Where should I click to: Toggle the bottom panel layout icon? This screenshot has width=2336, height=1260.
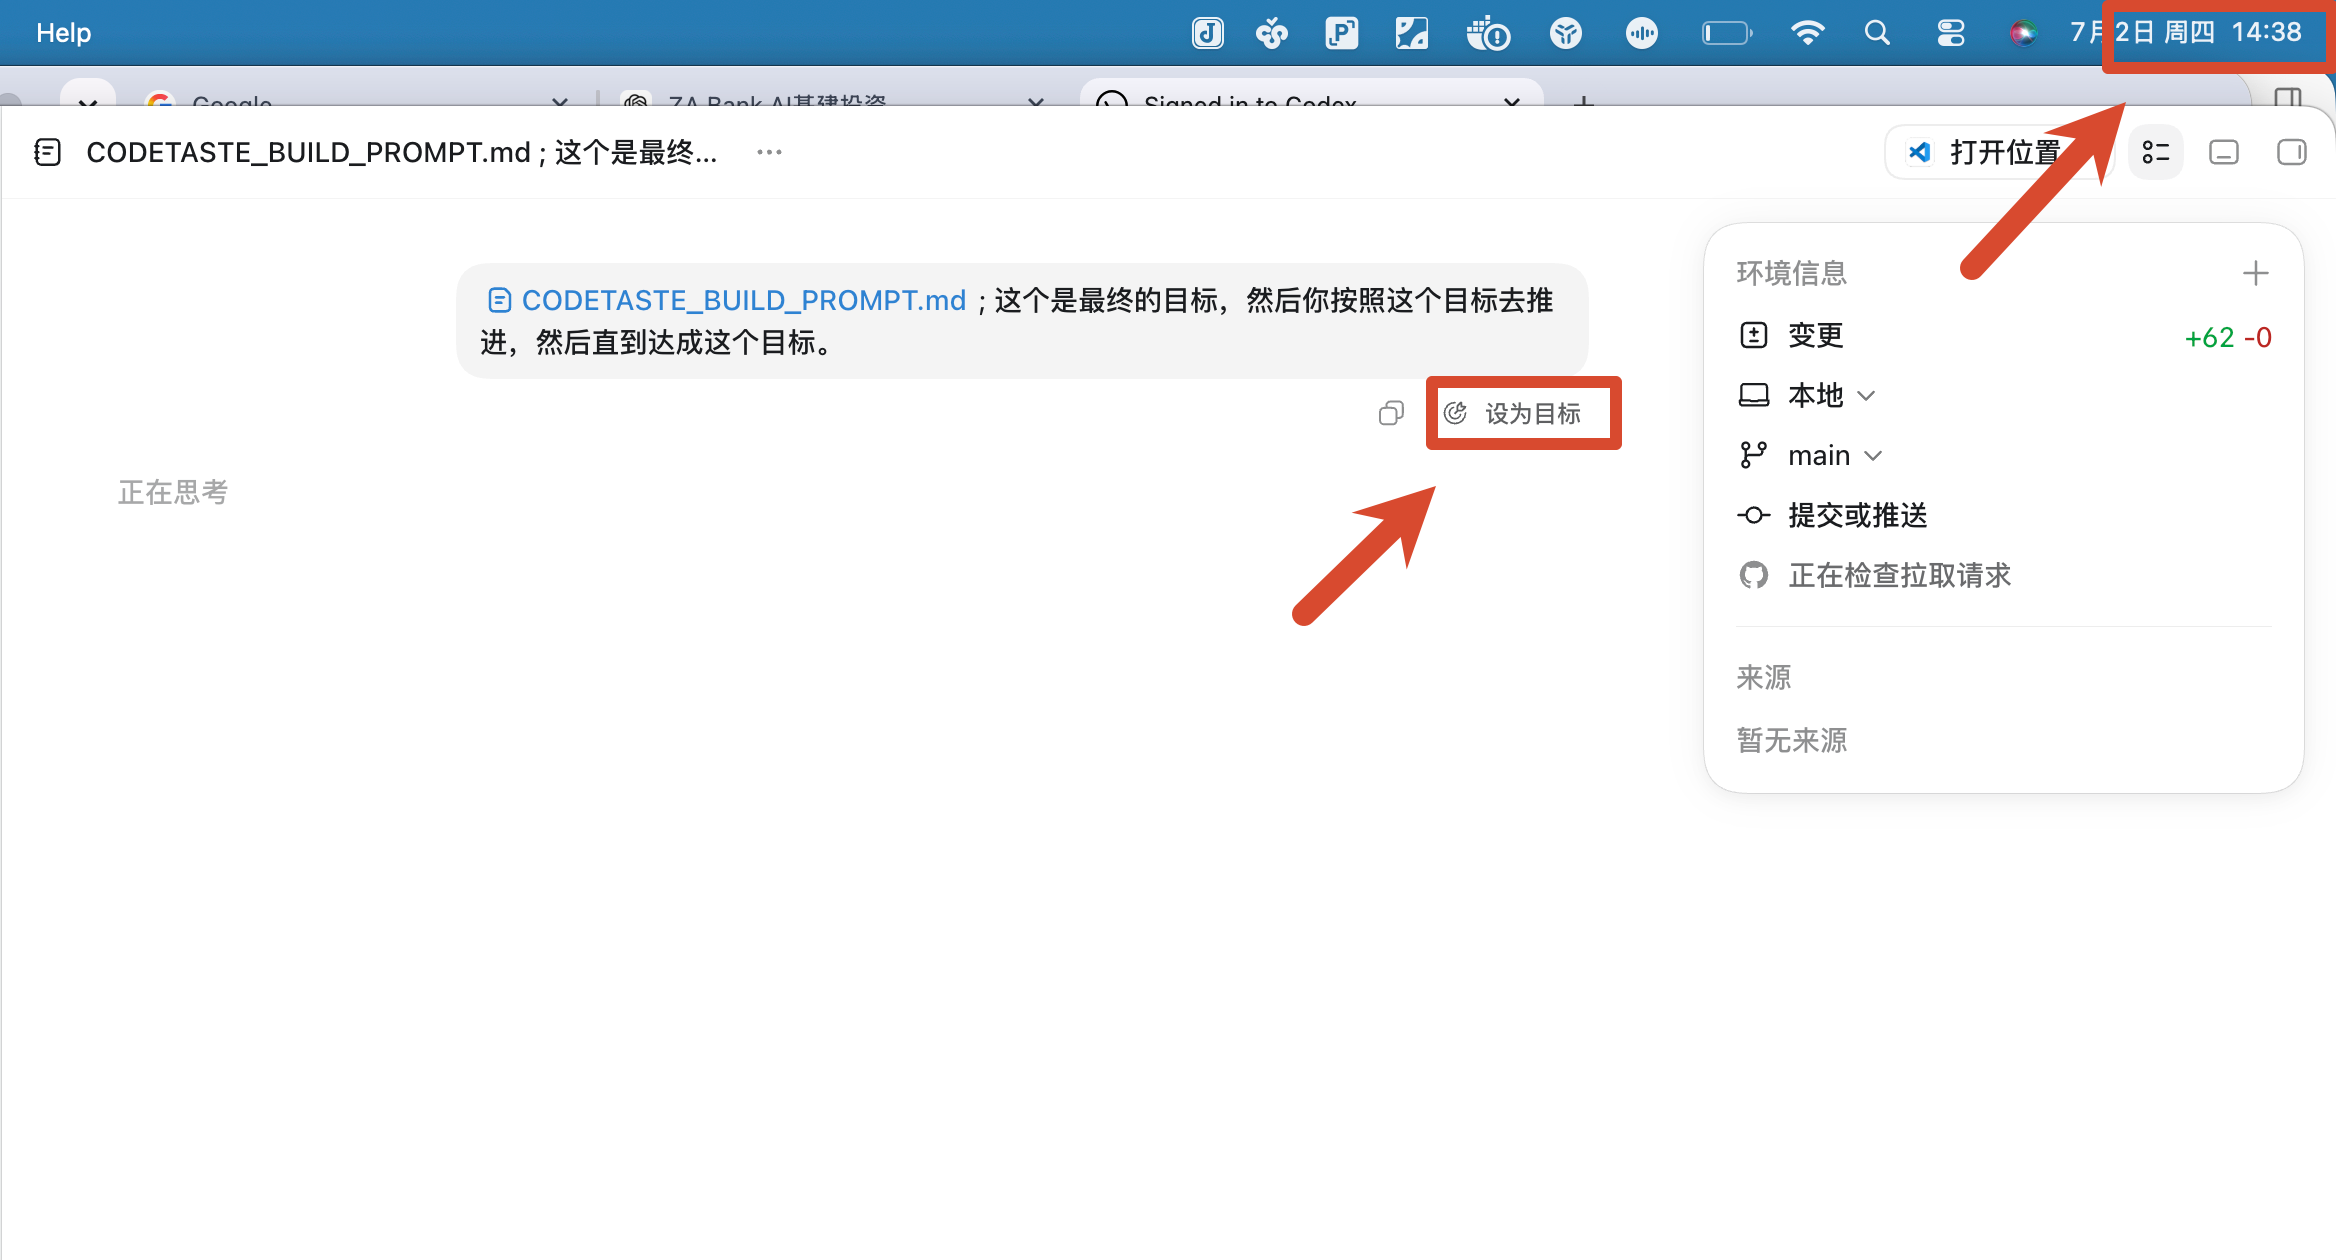[2224, 152]
